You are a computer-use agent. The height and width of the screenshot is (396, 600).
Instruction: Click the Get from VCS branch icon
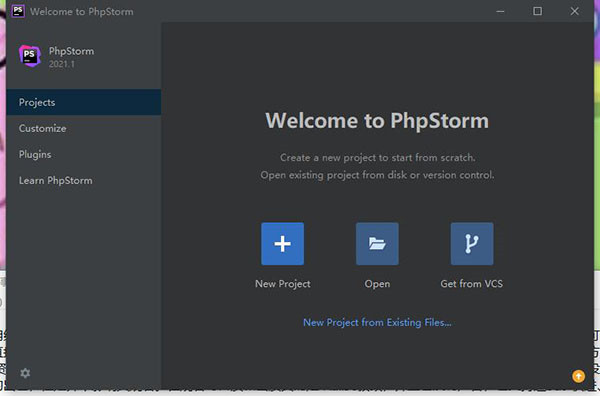472,244
